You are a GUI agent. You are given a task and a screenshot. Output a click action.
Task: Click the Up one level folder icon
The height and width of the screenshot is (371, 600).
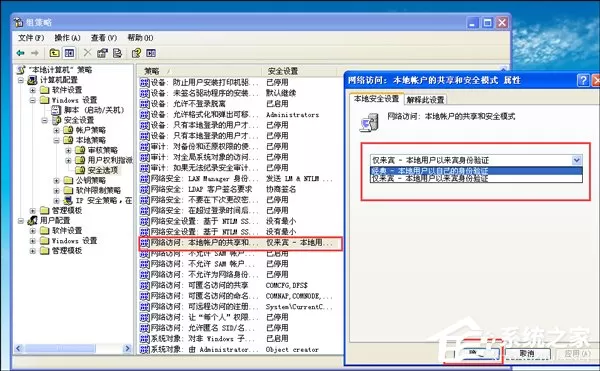coord(54,53)
